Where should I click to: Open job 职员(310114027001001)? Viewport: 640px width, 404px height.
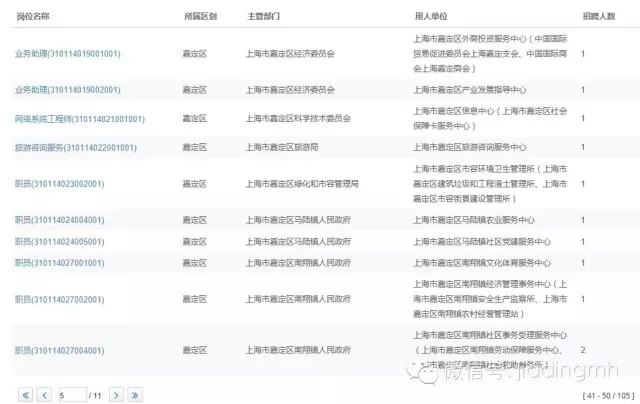[x=61, y=263]
